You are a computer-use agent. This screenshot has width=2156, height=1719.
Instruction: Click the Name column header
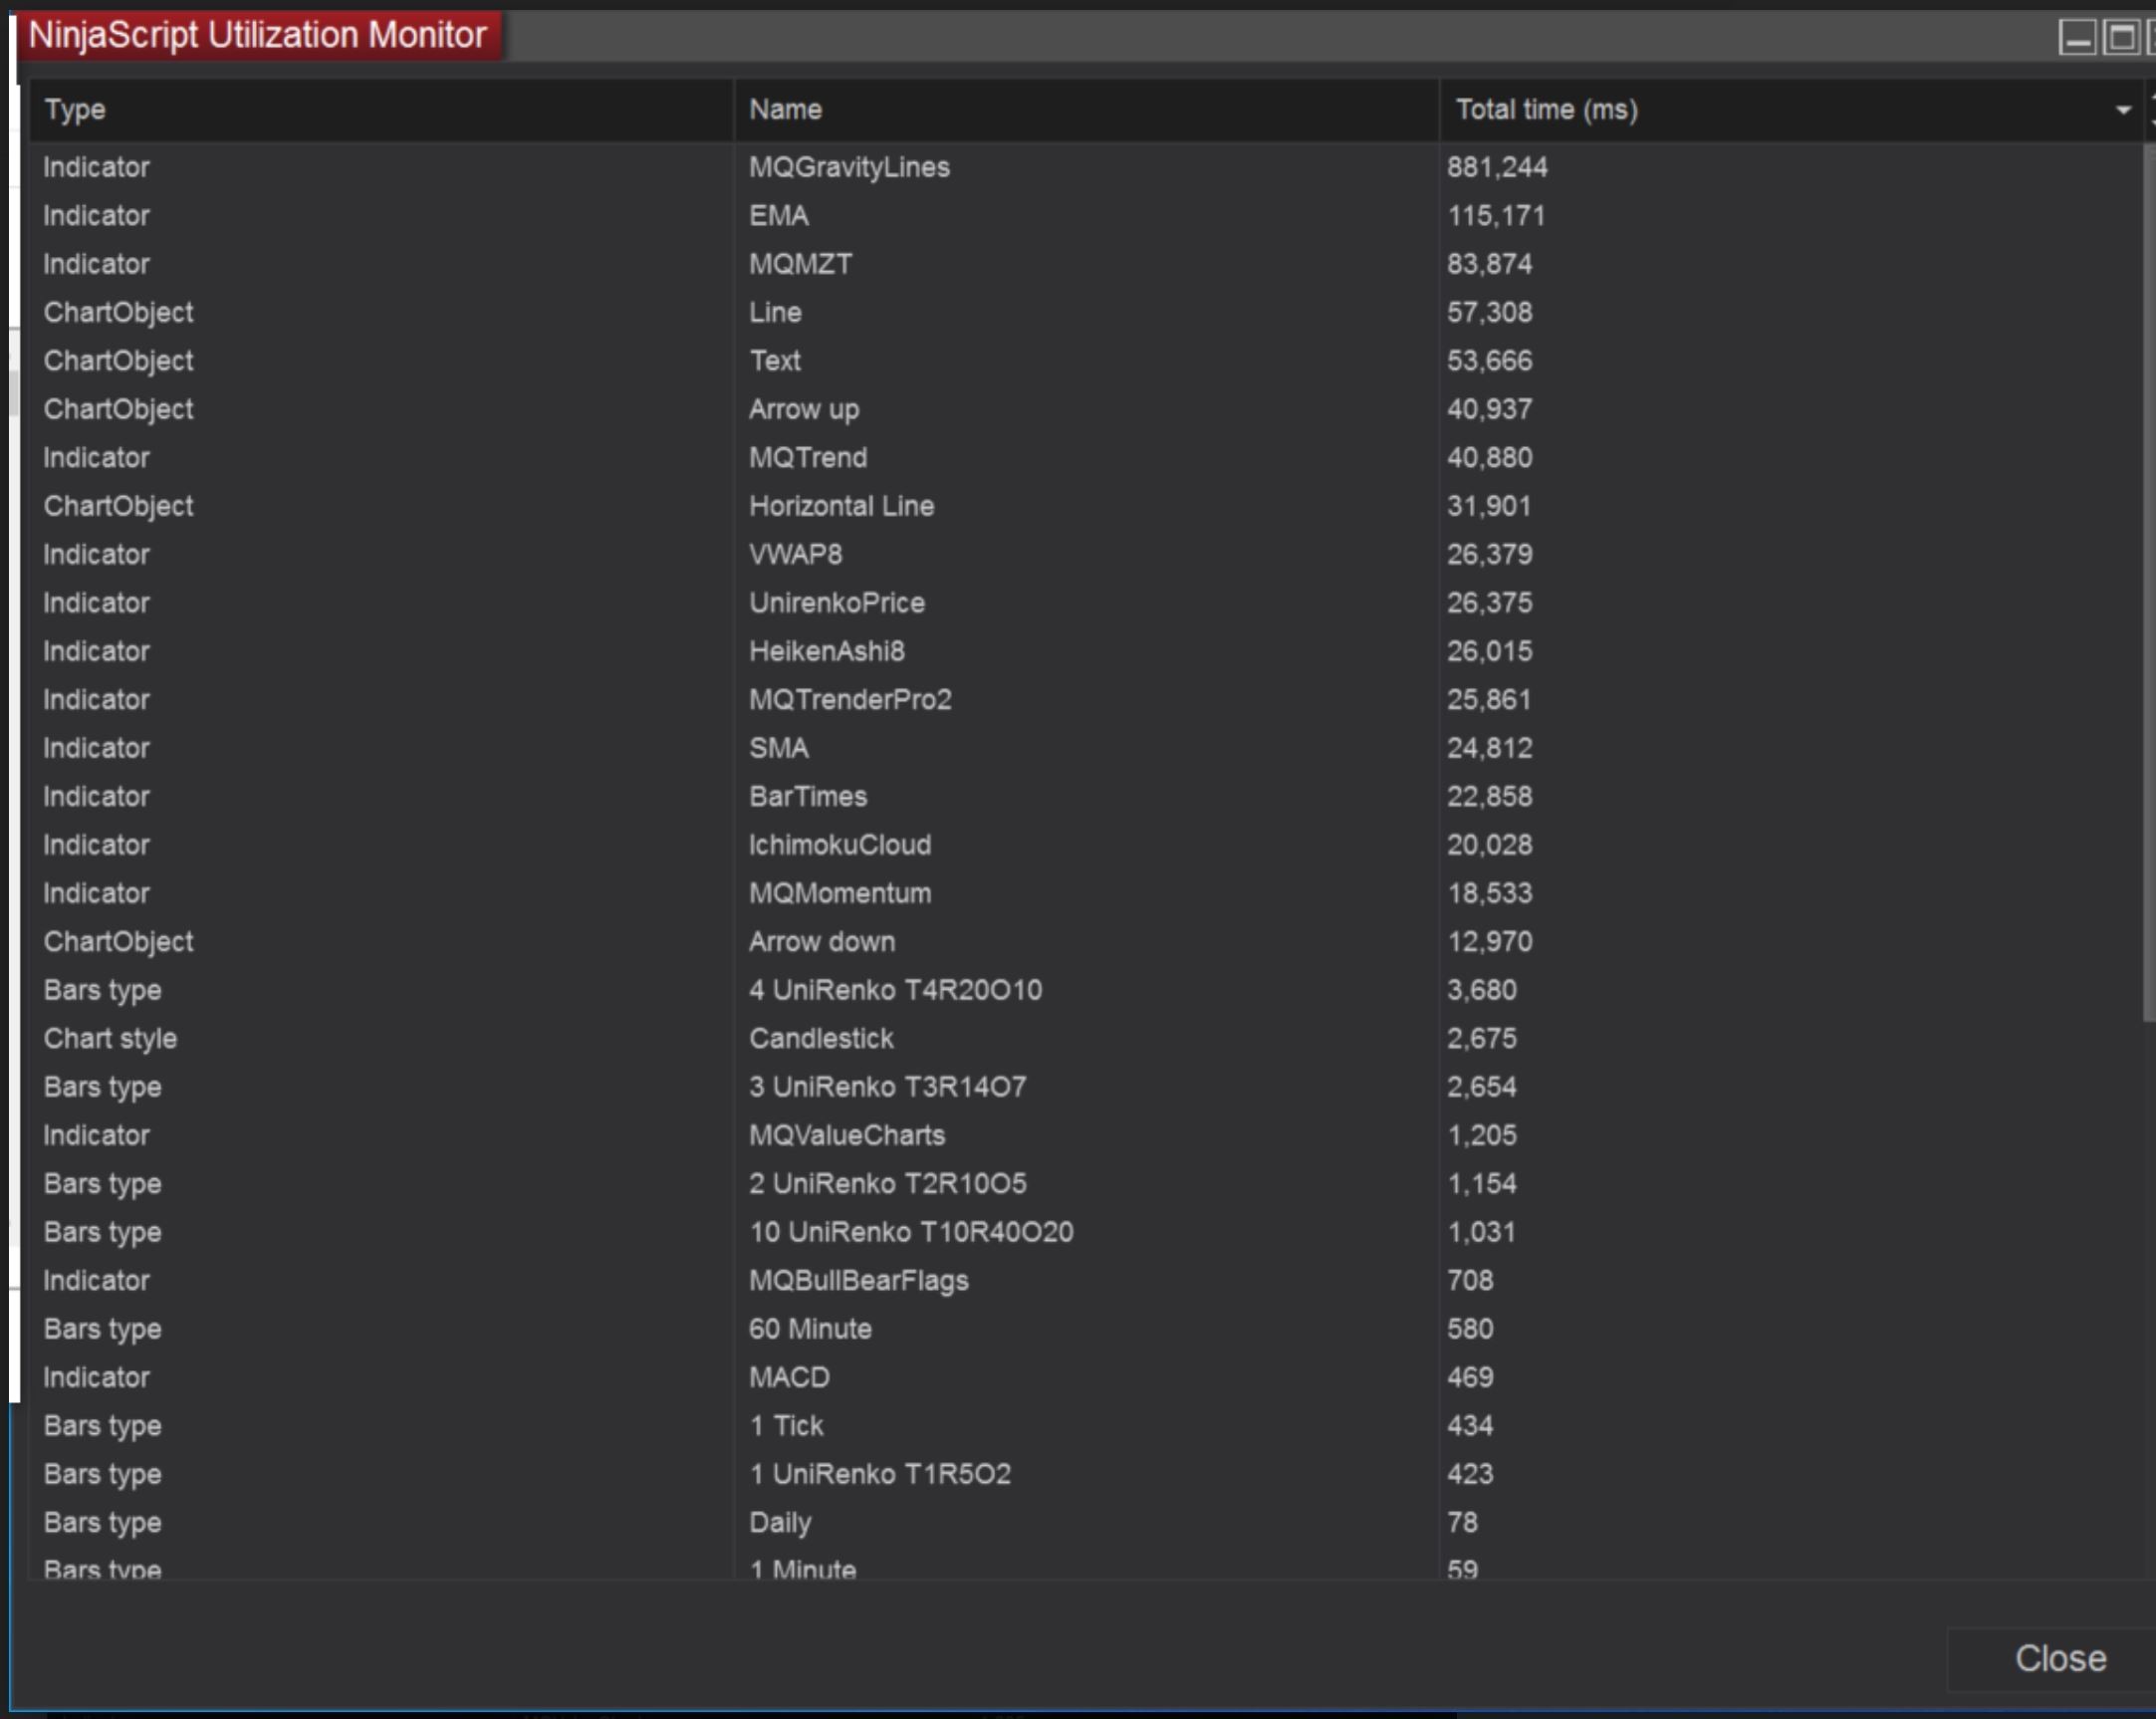(786, 109)
